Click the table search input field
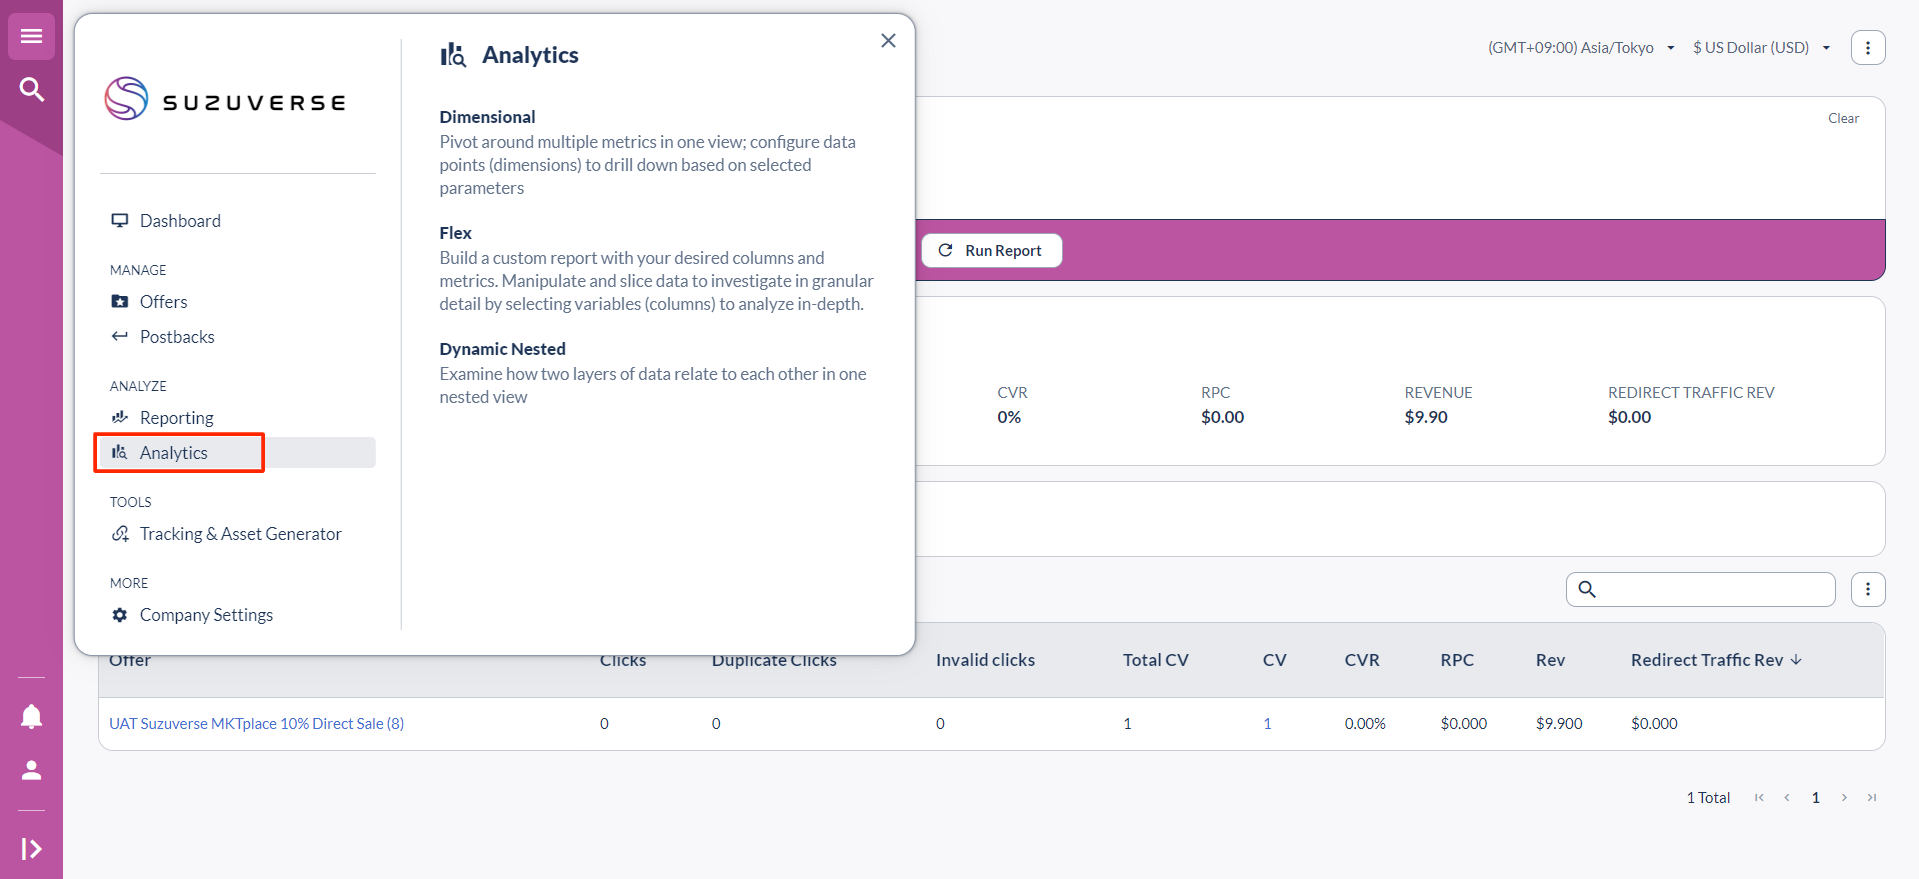 tap(1712, 590)
